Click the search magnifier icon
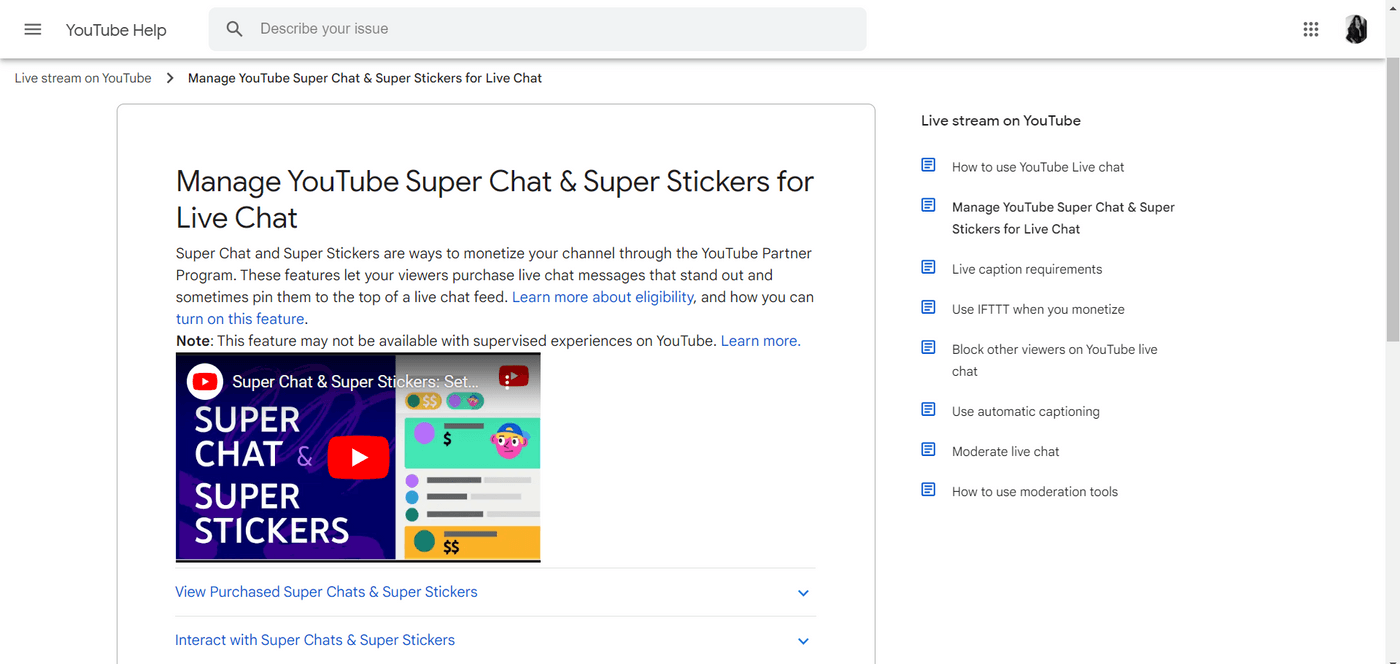This screenshot has height=664, width=1400. tap(234, 28)
